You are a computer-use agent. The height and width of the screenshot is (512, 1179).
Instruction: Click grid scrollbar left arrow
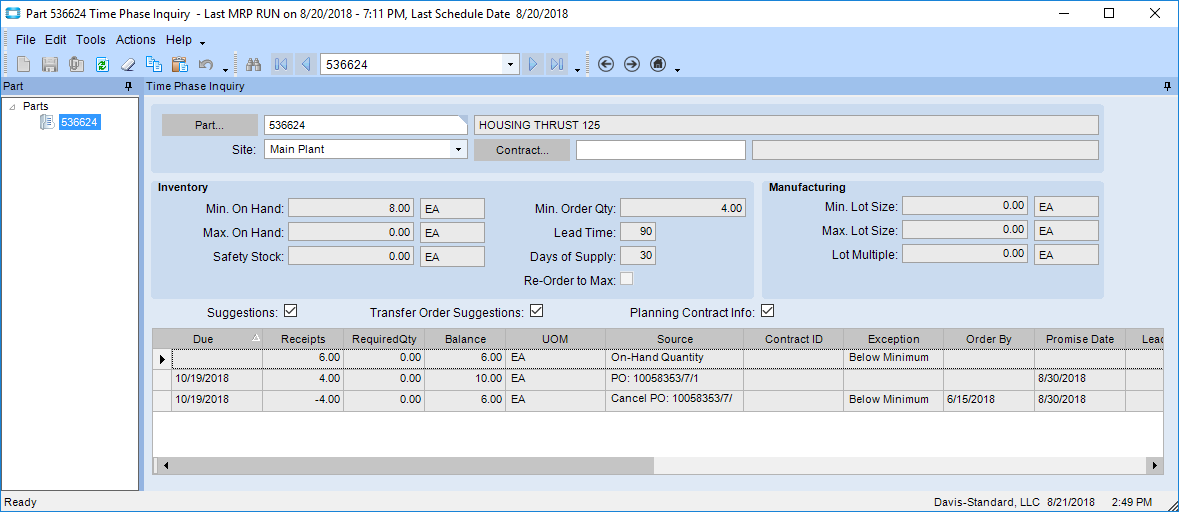[165, 465]
